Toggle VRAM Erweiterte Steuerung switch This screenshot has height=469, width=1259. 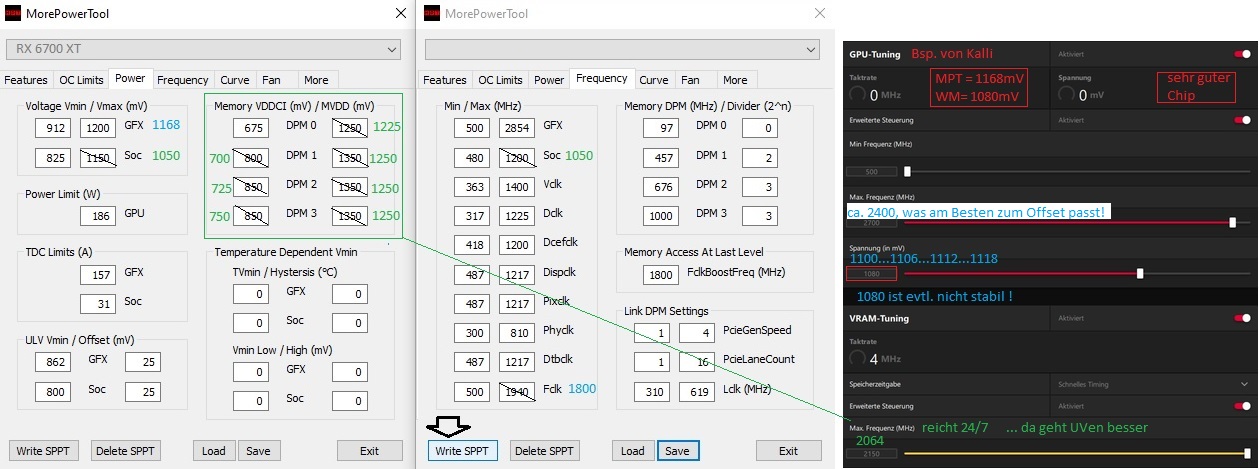pyautogui.click(x=1242, y=406)
